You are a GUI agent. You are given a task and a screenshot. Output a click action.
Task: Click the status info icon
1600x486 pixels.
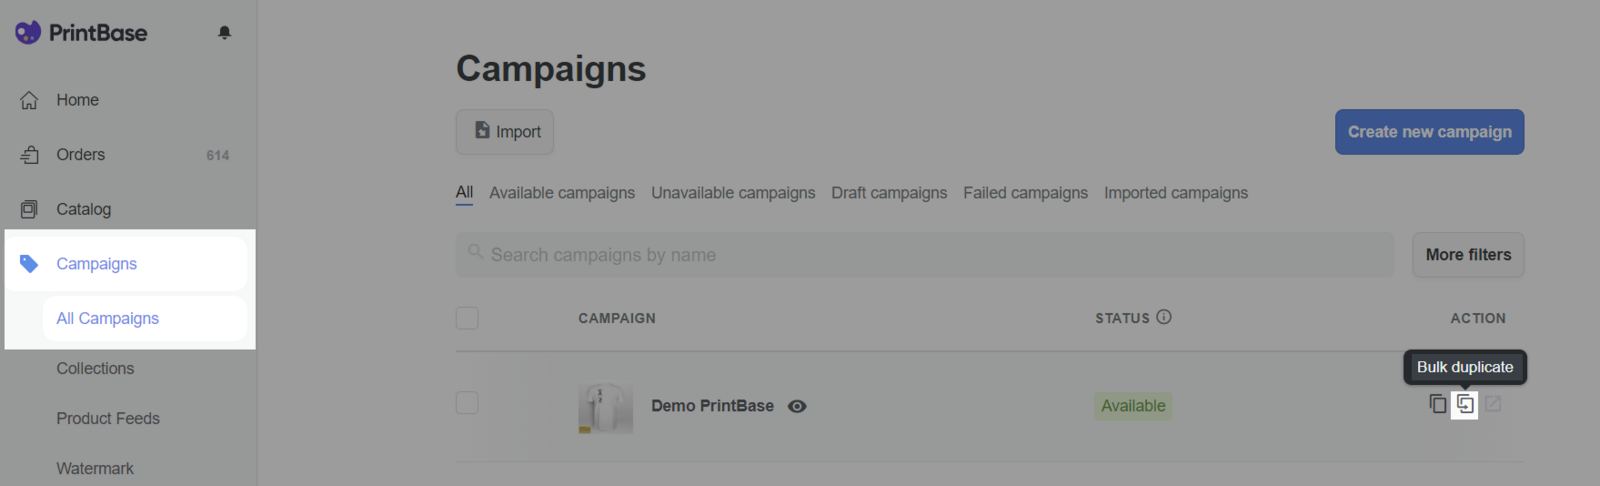[1164, 317]
